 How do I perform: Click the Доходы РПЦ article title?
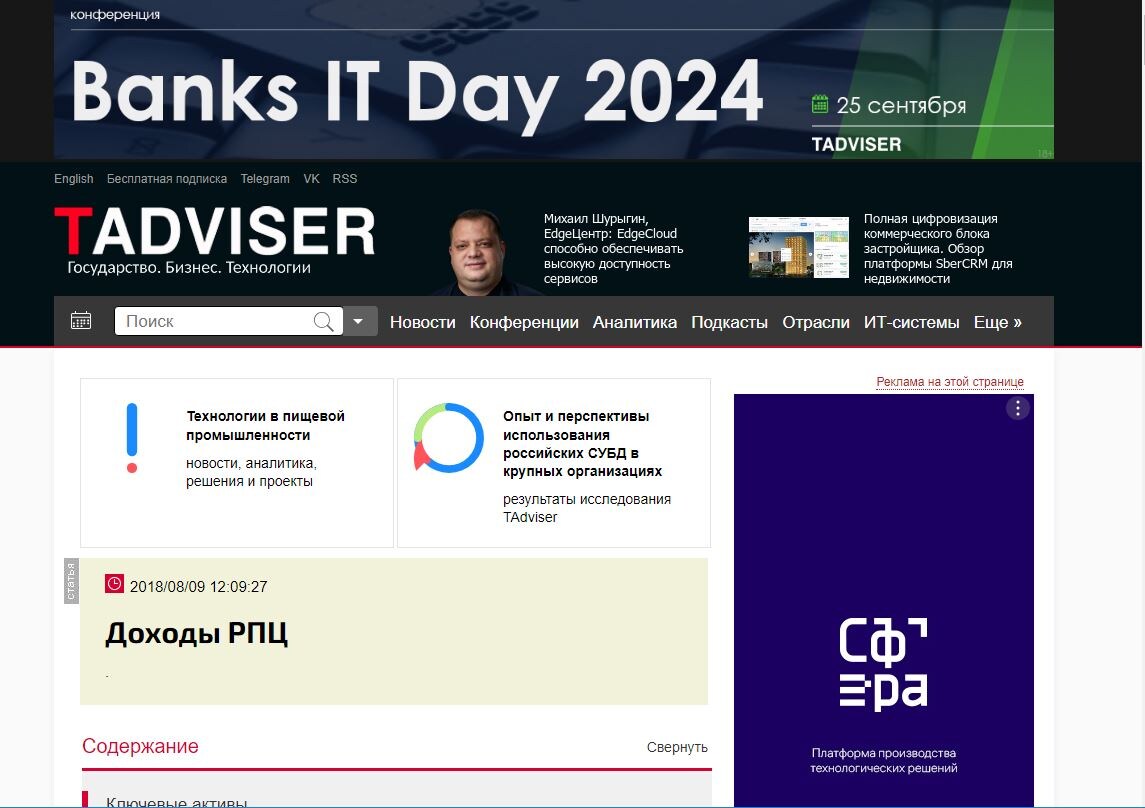[196, 633]
